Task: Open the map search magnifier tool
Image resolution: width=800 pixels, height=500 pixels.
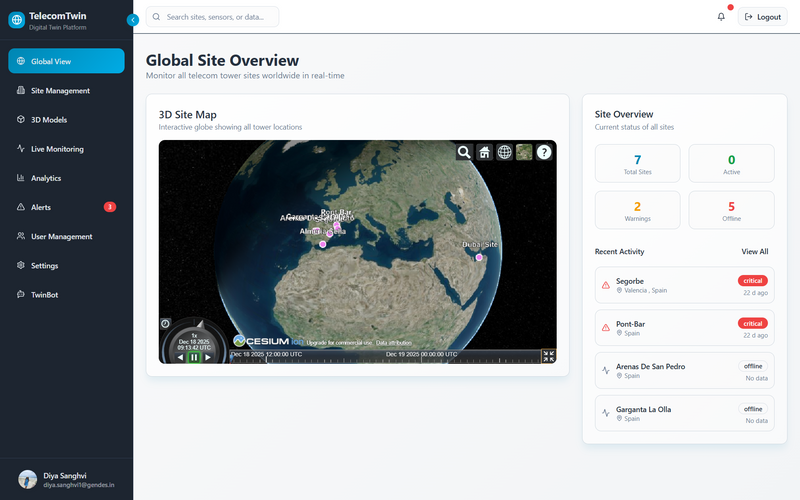Action: tap(464, 152)
